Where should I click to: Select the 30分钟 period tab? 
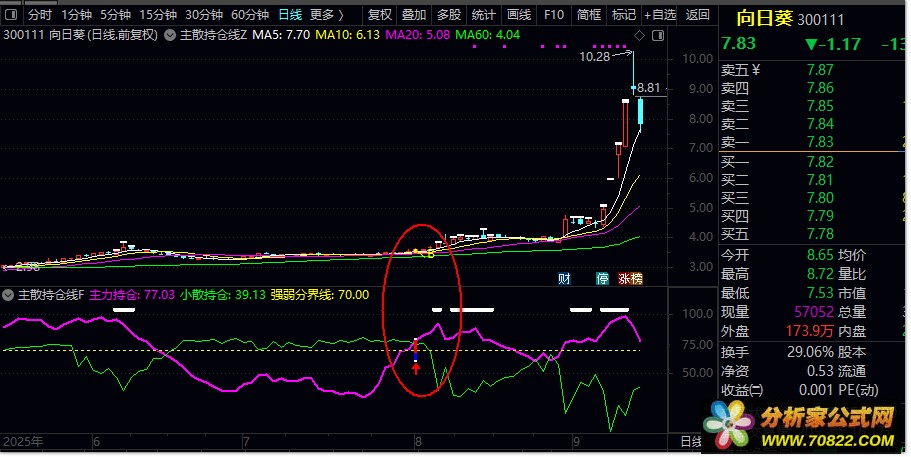click(204, 15)
